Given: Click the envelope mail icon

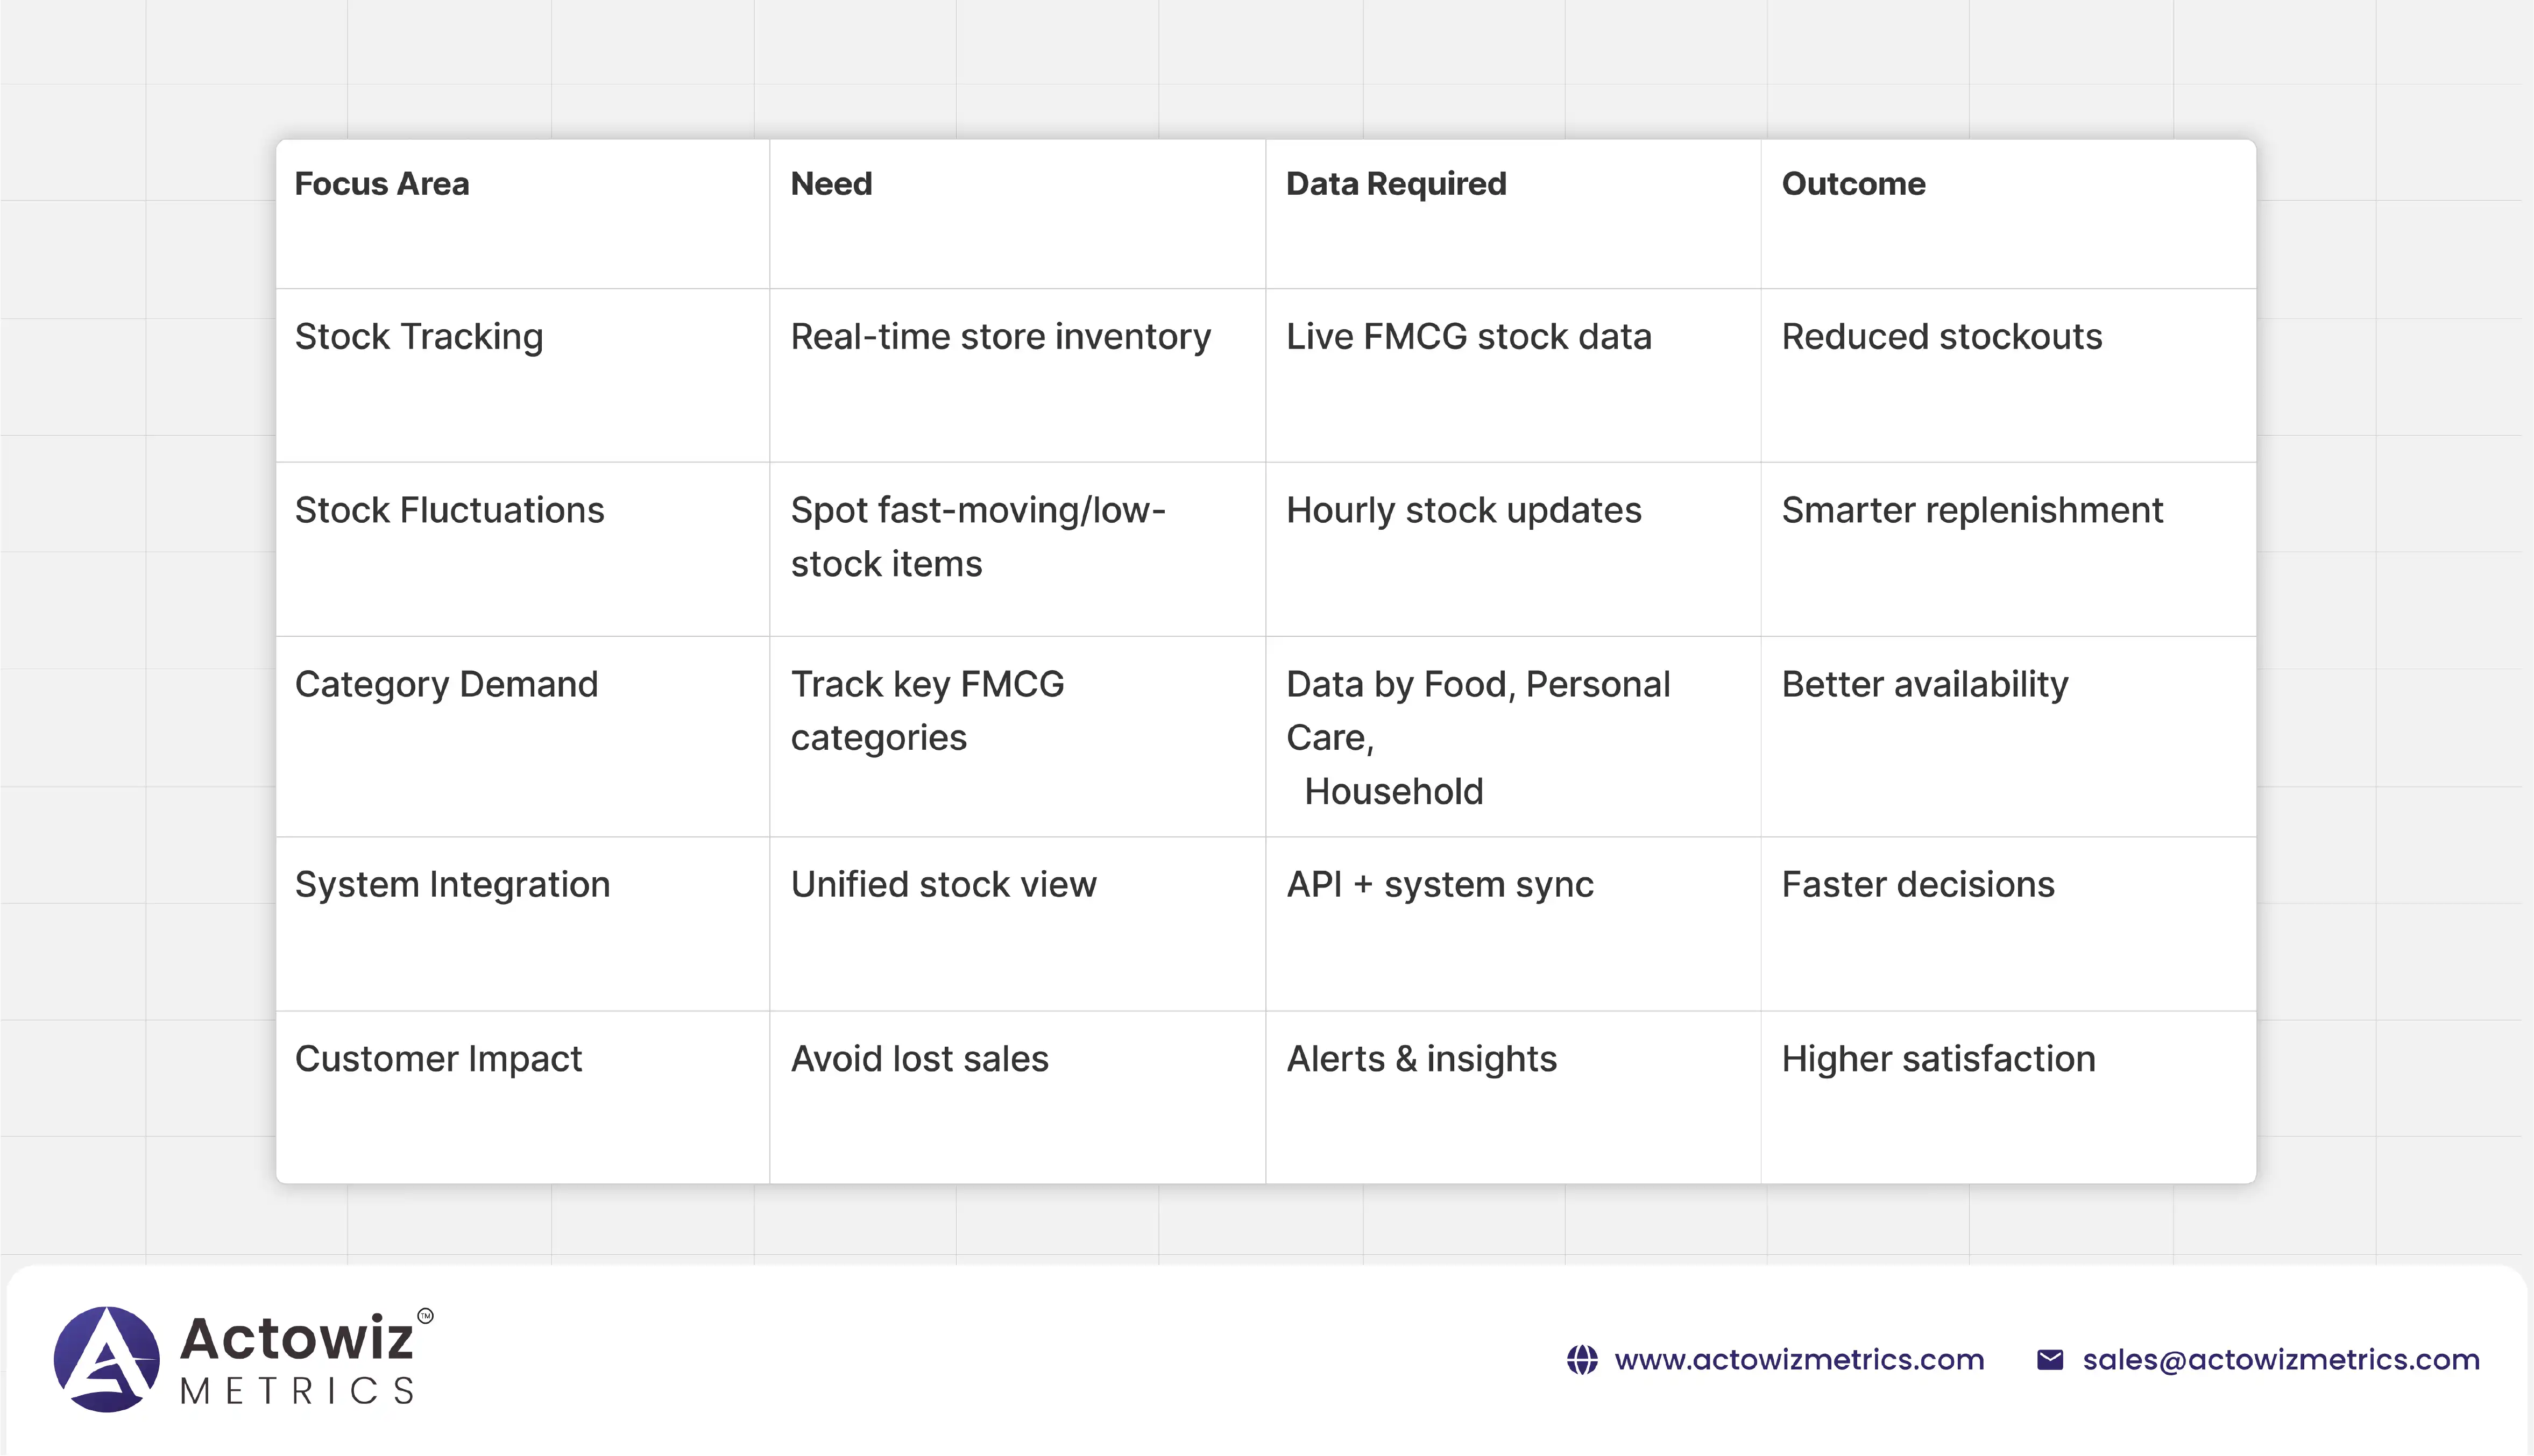Looking at the screenshot, I should point(2049,1360).
